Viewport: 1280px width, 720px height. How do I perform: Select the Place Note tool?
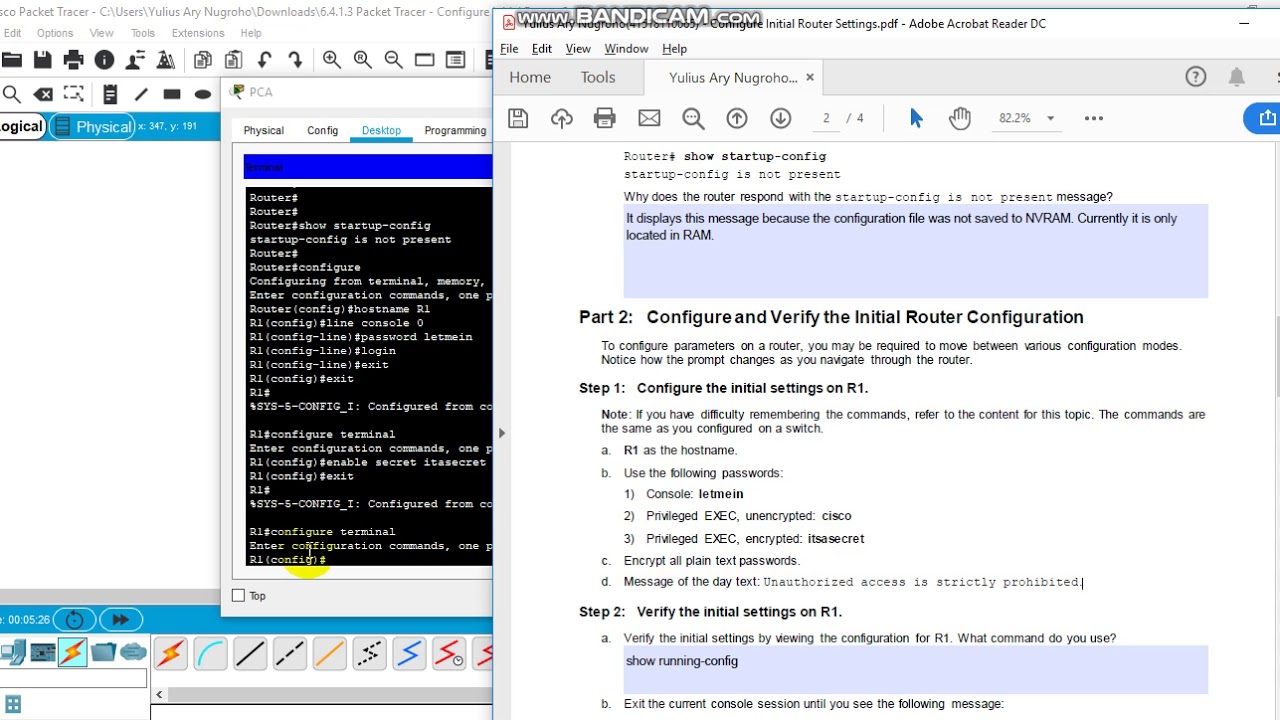pyautogui.click(x=110, y=94)
